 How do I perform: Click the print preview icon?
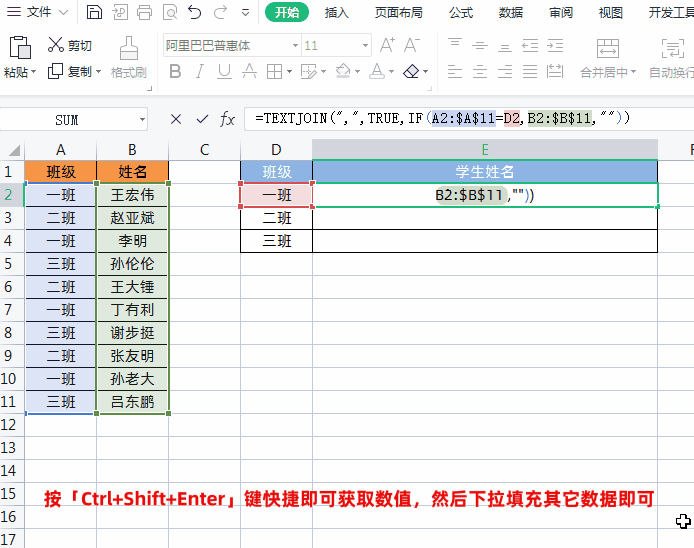tap(170, 12)
